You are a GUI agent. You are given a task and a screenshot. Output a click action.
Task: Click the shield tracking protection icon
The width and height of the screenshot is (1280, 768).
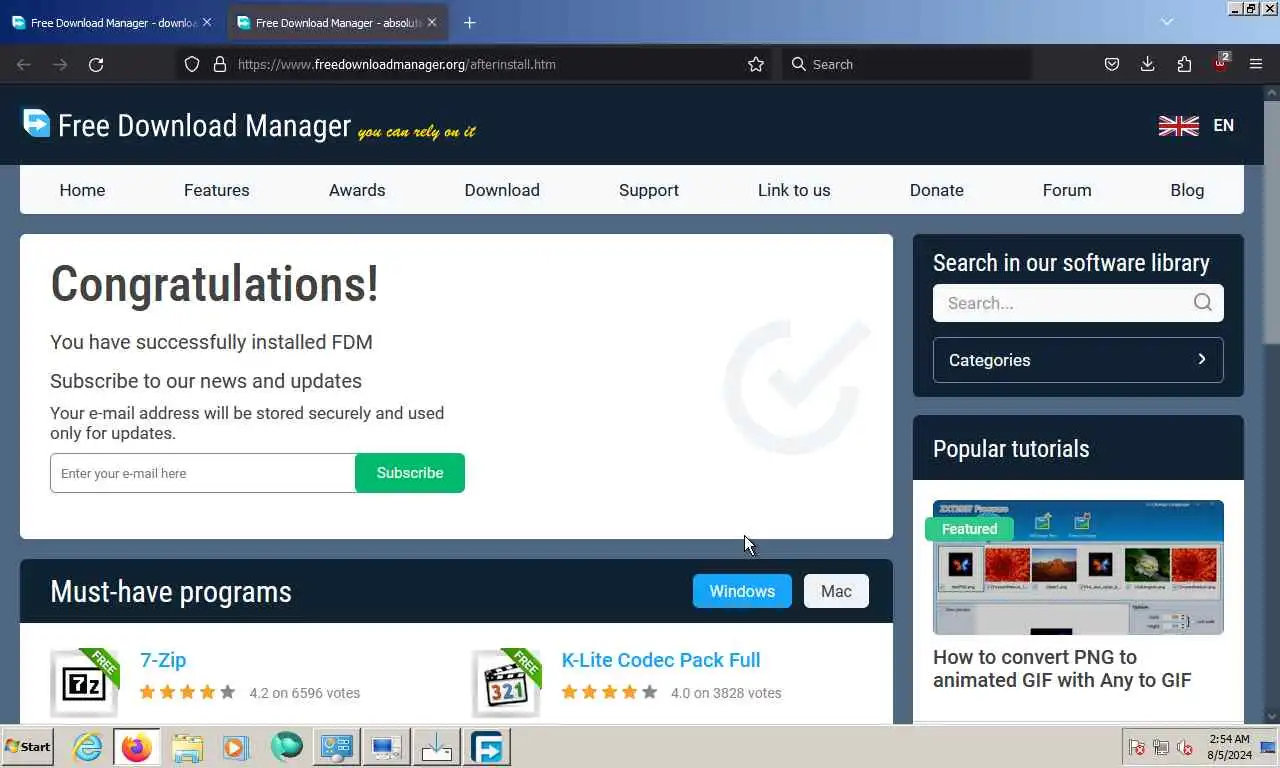point(192,64)
